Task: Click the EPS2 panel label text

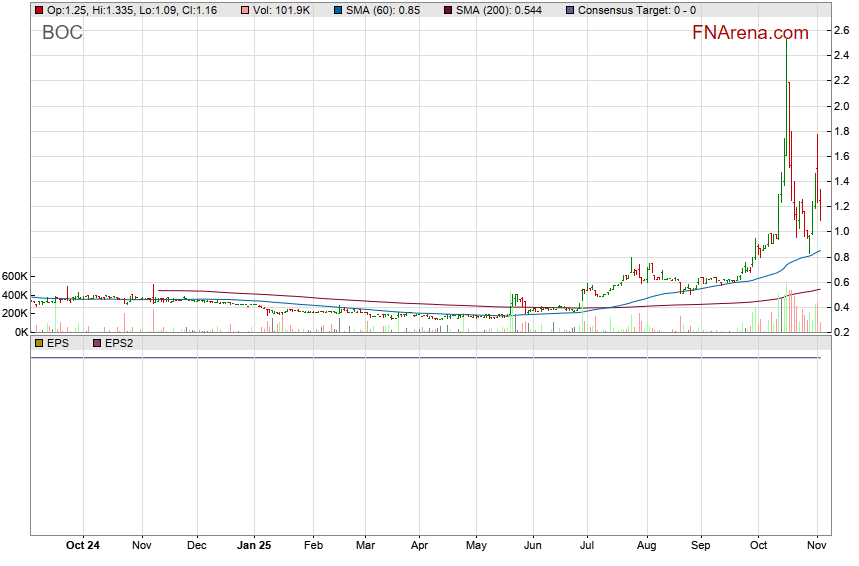Action: point(120,343)
